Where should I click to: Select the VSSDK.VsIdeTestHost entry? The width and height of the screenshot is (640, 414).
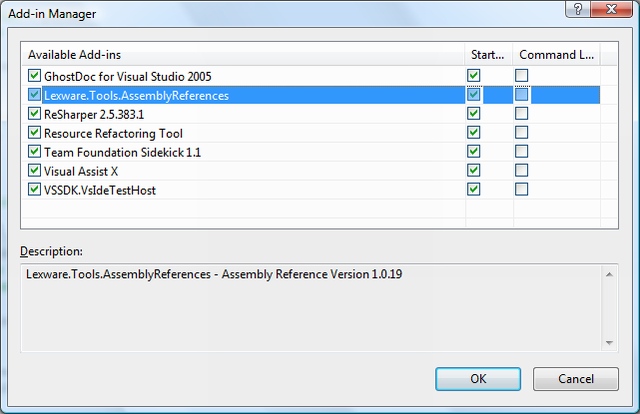pos(100,190)
